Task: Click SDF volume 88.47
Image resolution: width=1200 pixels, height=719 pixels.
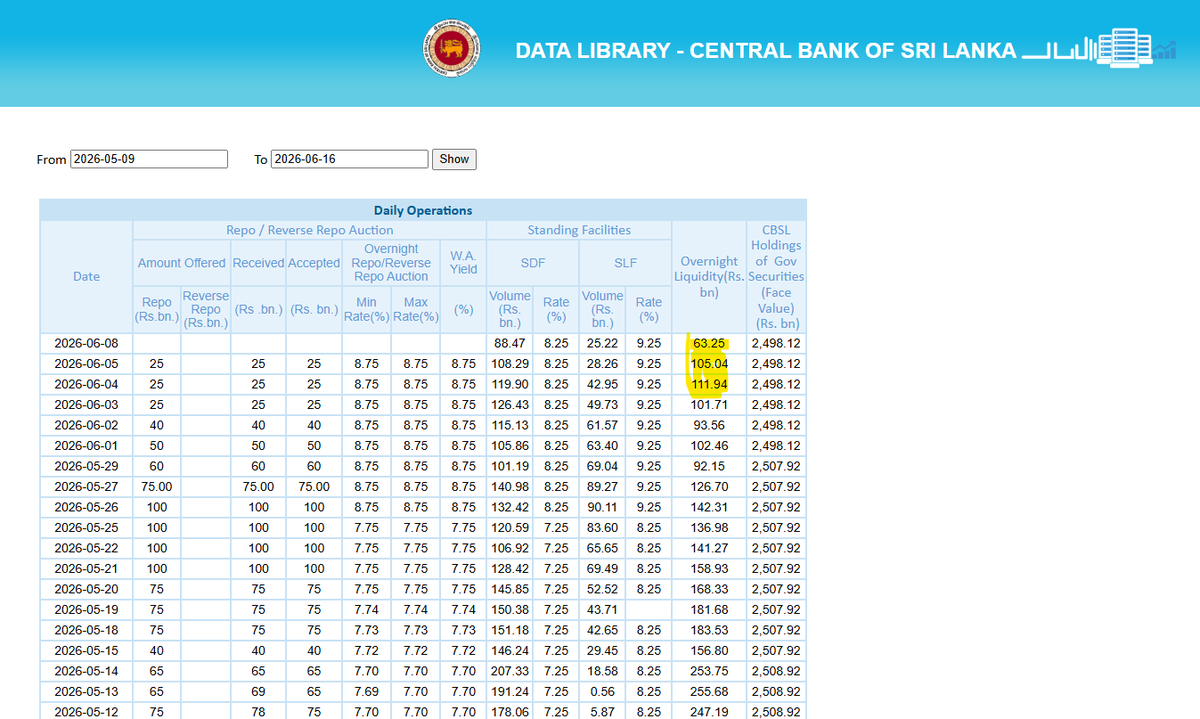Action: coord(510,344)
